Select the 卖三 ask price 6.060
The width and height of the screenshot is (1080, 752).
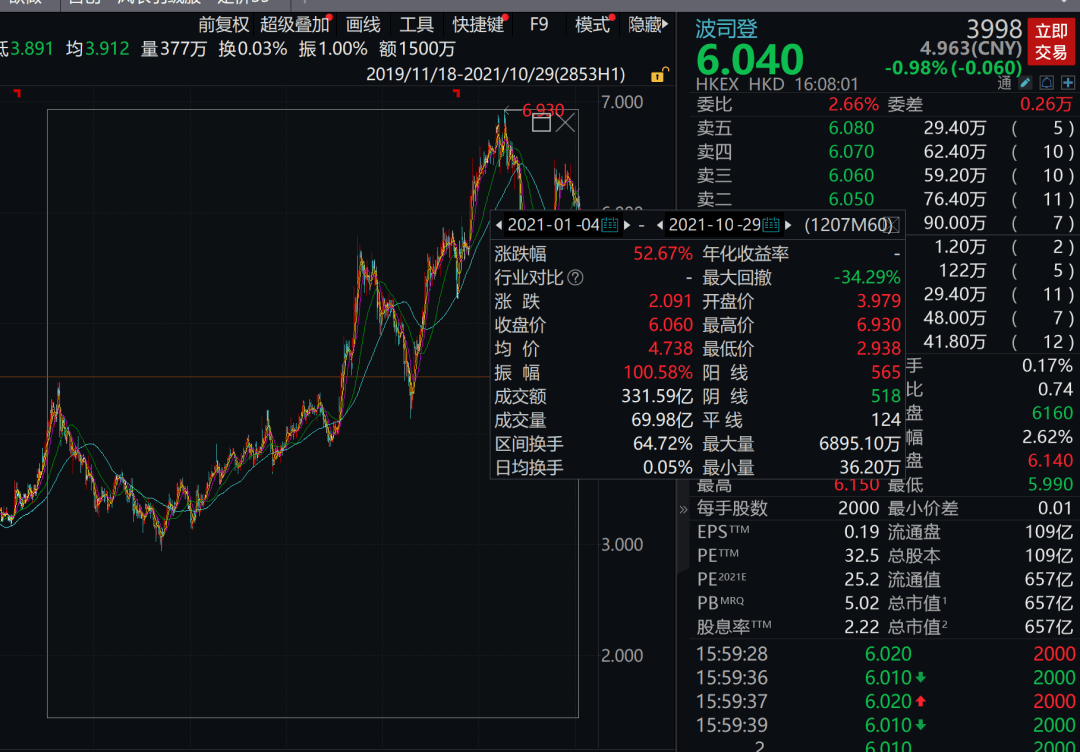tap(851, 176)
